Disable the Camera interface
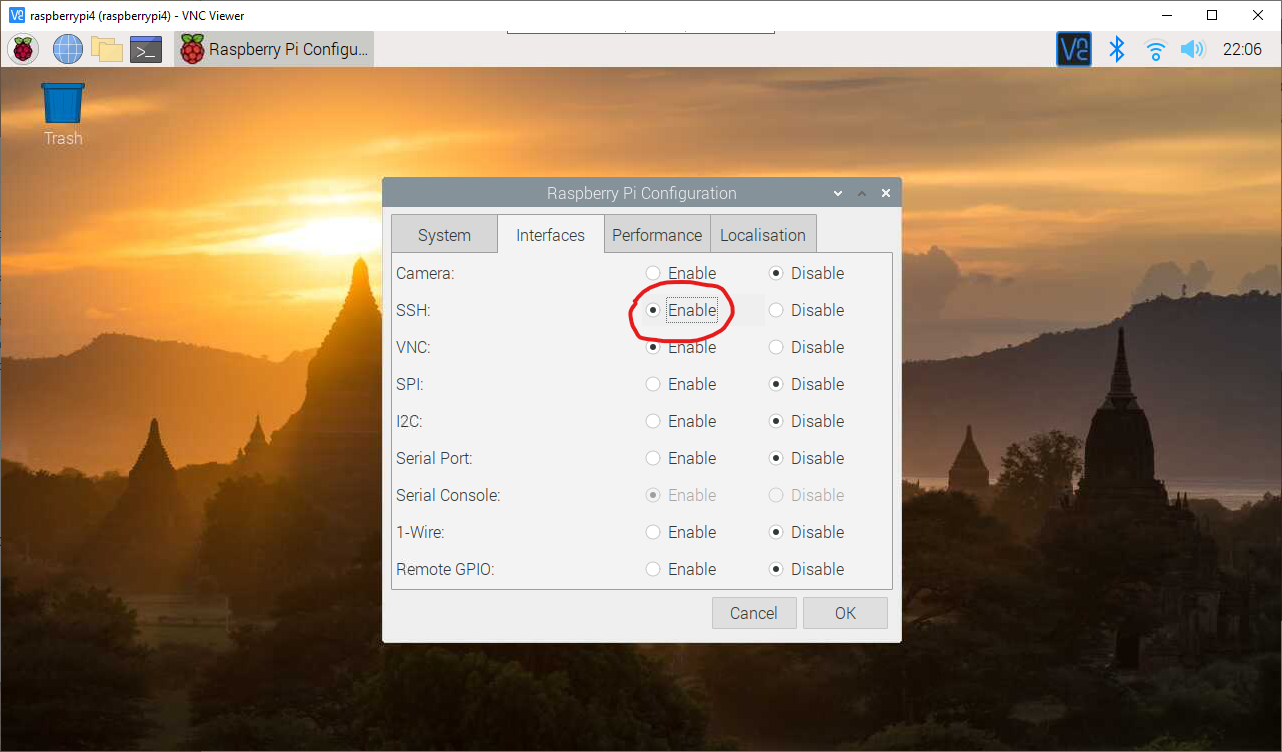1282x752 pixels. pos(776,273)
